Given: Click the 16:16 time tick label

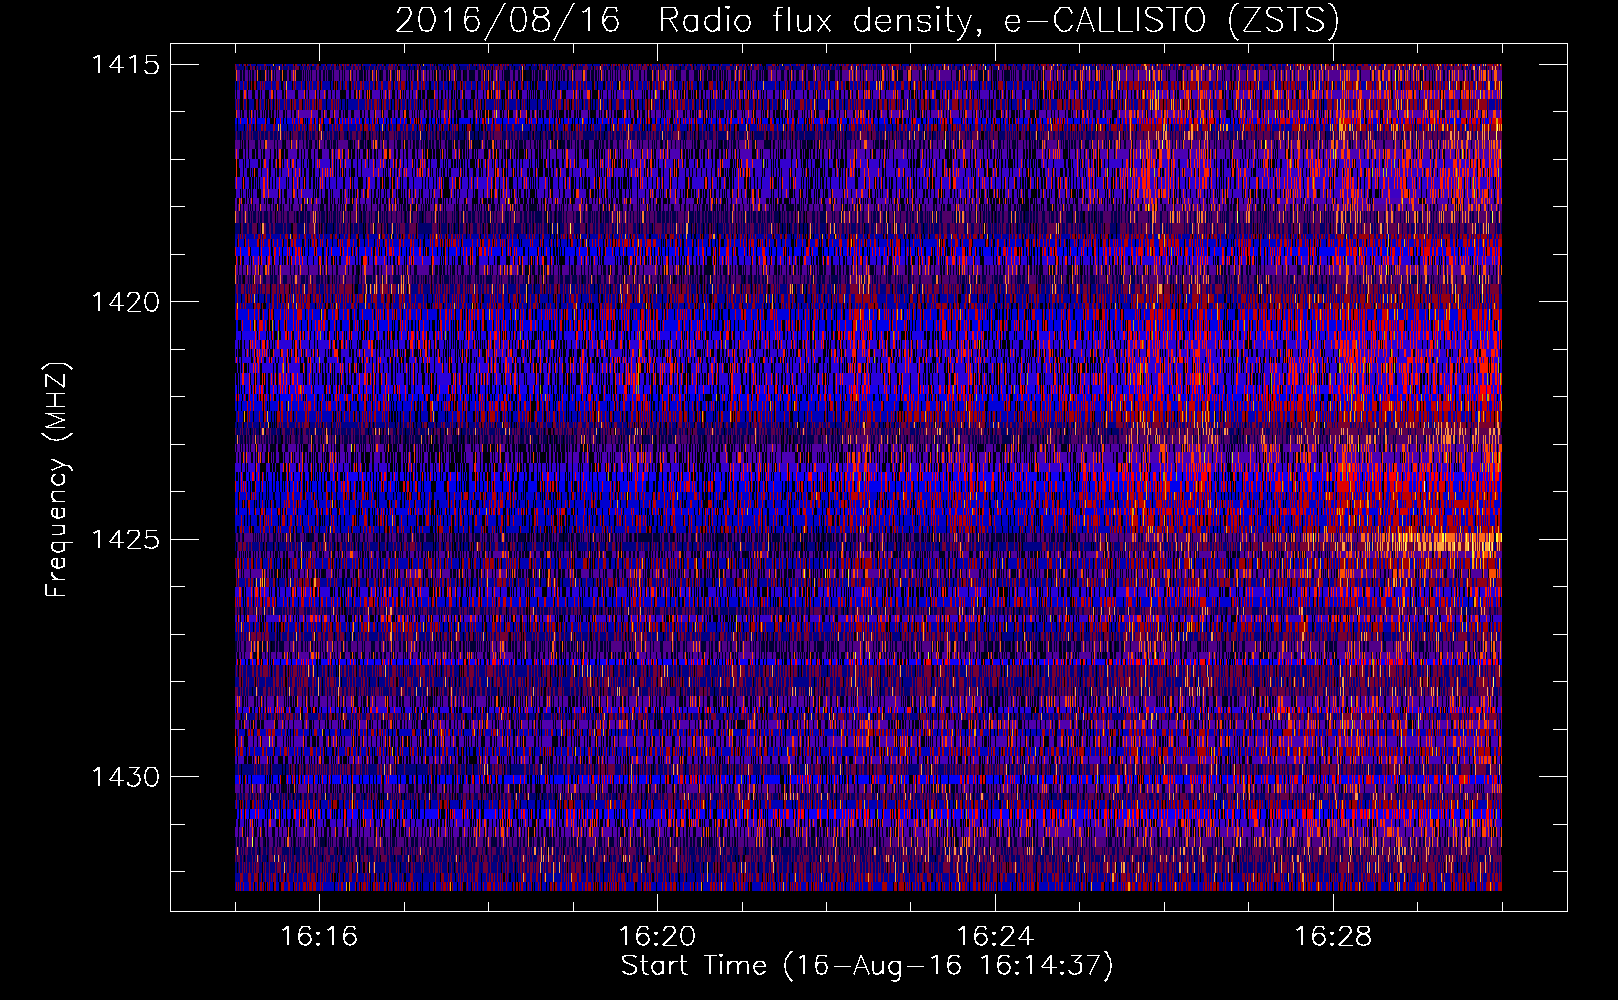Looking at the screenshot, I should (x=319, y=937).
